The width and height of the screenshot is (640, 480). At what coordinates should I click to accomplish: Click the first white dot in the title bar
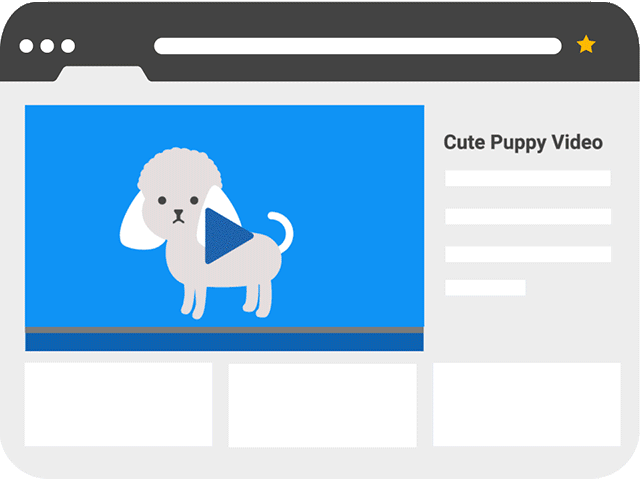tap(26, 46)
